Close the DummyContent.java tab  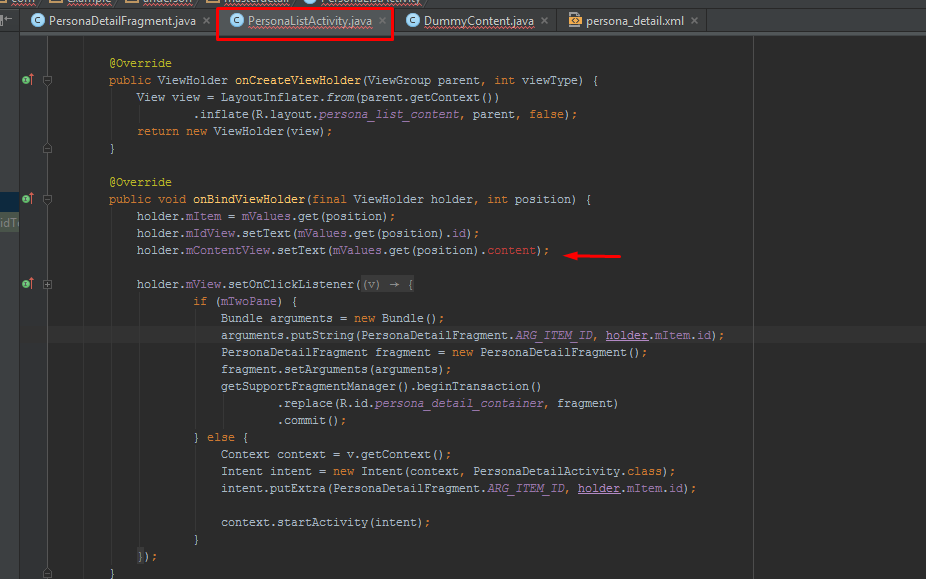pyautogui.click(x=545, y=20)
